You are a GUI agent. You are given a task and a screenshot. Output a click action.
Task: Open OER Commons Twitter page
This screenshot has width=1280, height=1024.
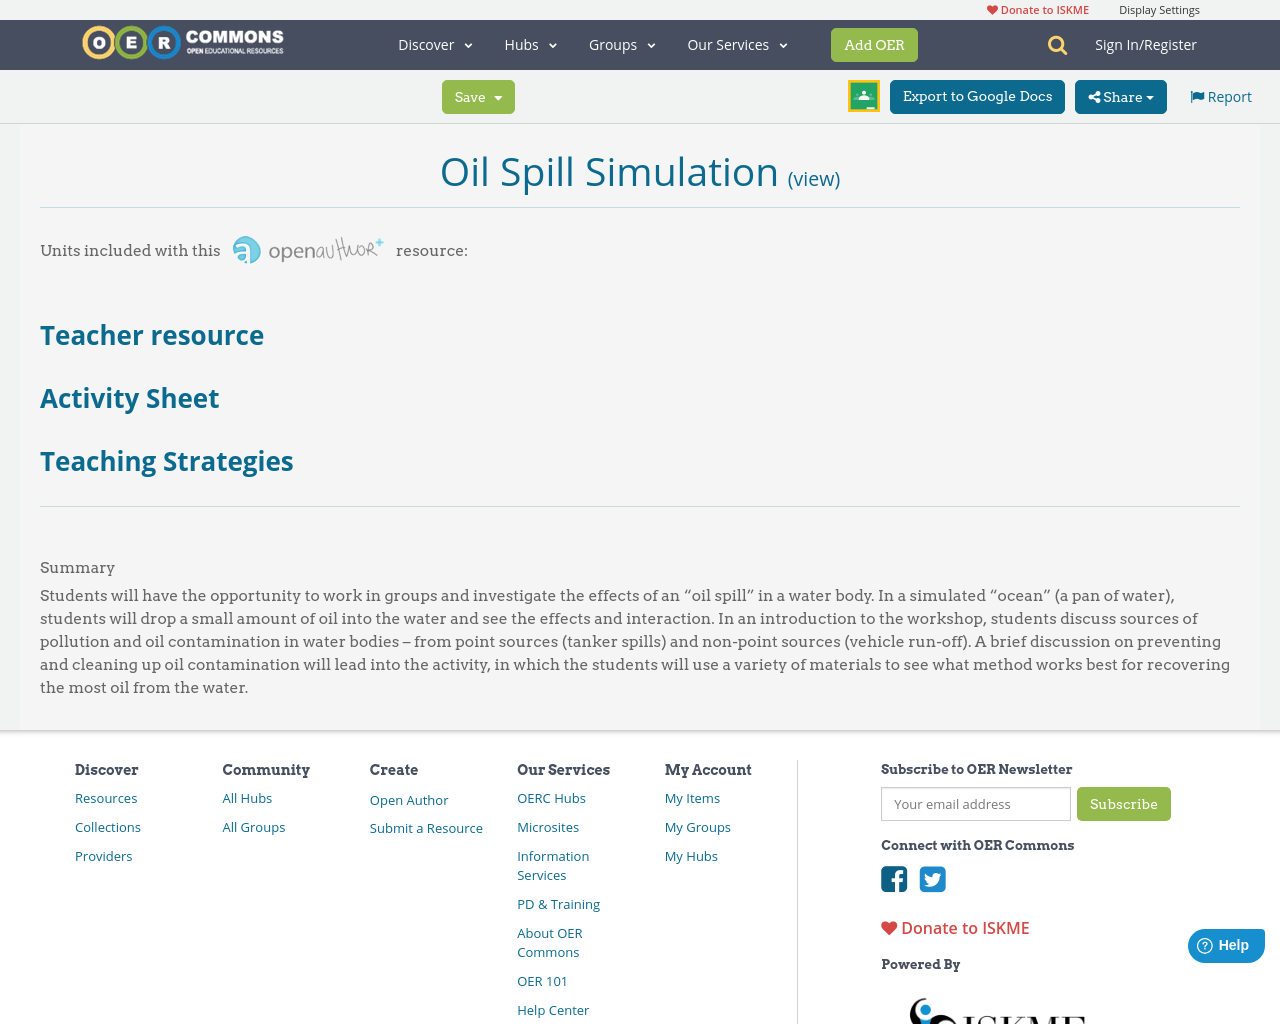pos(932,879)
